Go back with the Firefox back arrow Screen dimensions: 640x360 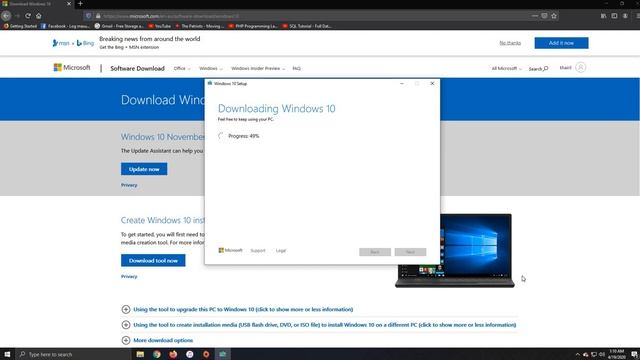point(6,16)
